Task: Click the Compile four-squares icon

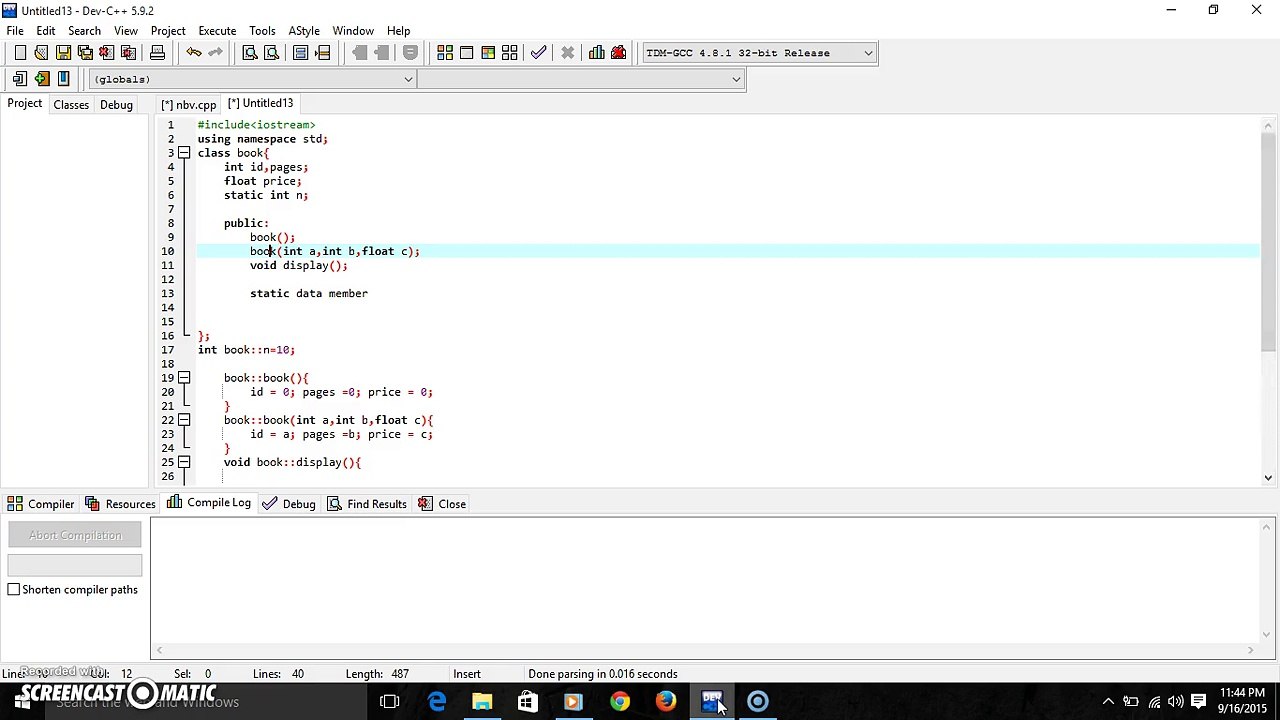Action: tap(445, 52)
